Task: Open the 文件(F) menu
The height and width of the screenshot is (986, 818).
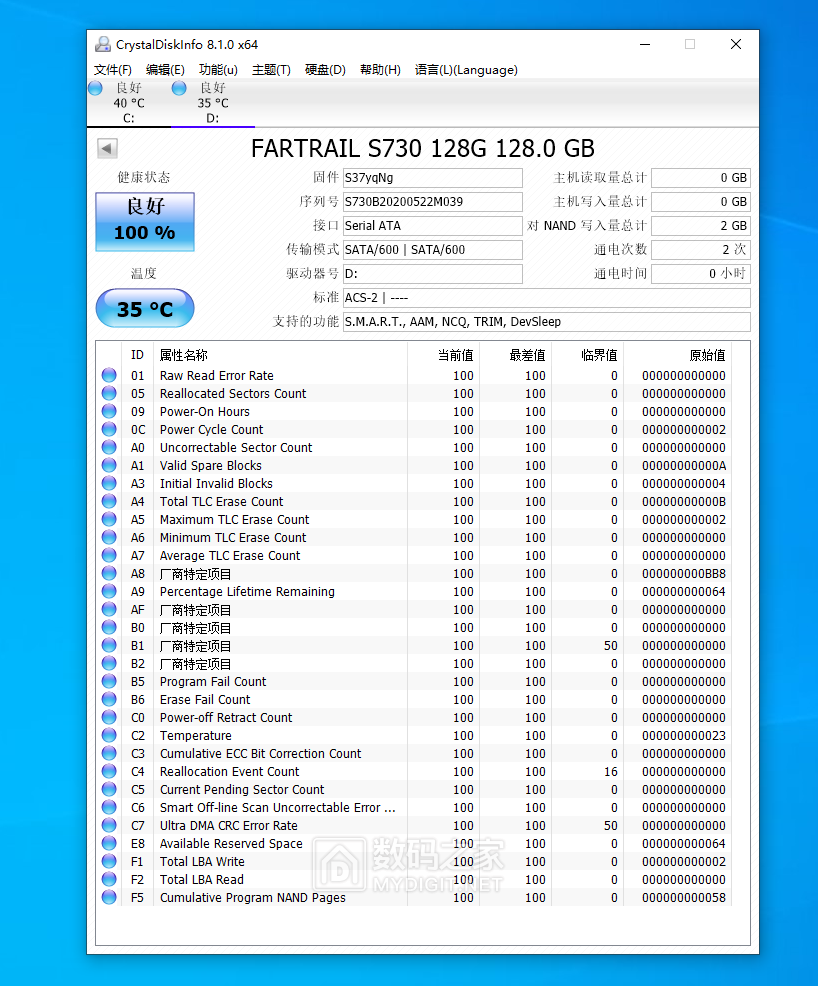Action: [x=113, y=70]
